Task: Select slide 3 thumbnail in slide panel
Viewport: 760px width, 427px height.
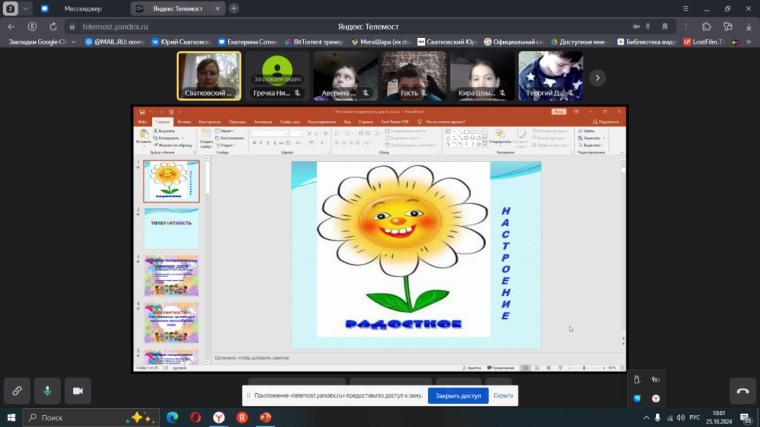Action: tap(171, 275)
